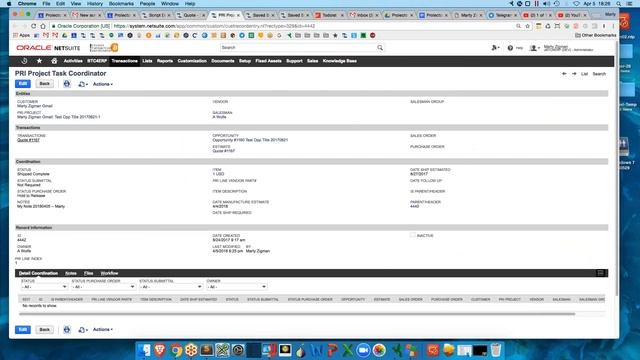The height and width of the screenshot is (360, 640).
Task: Click the Other Bookmarks folder
Action: (596, 36)
